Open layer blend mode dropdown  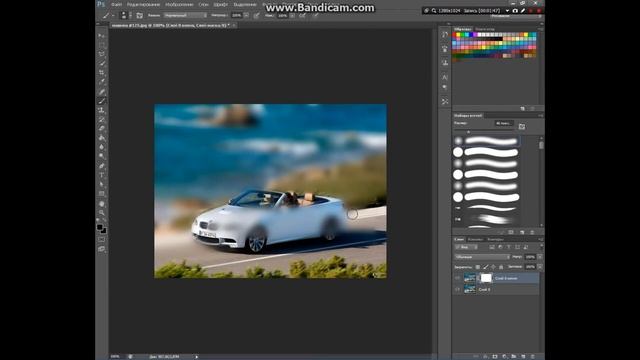coord(482,257)
